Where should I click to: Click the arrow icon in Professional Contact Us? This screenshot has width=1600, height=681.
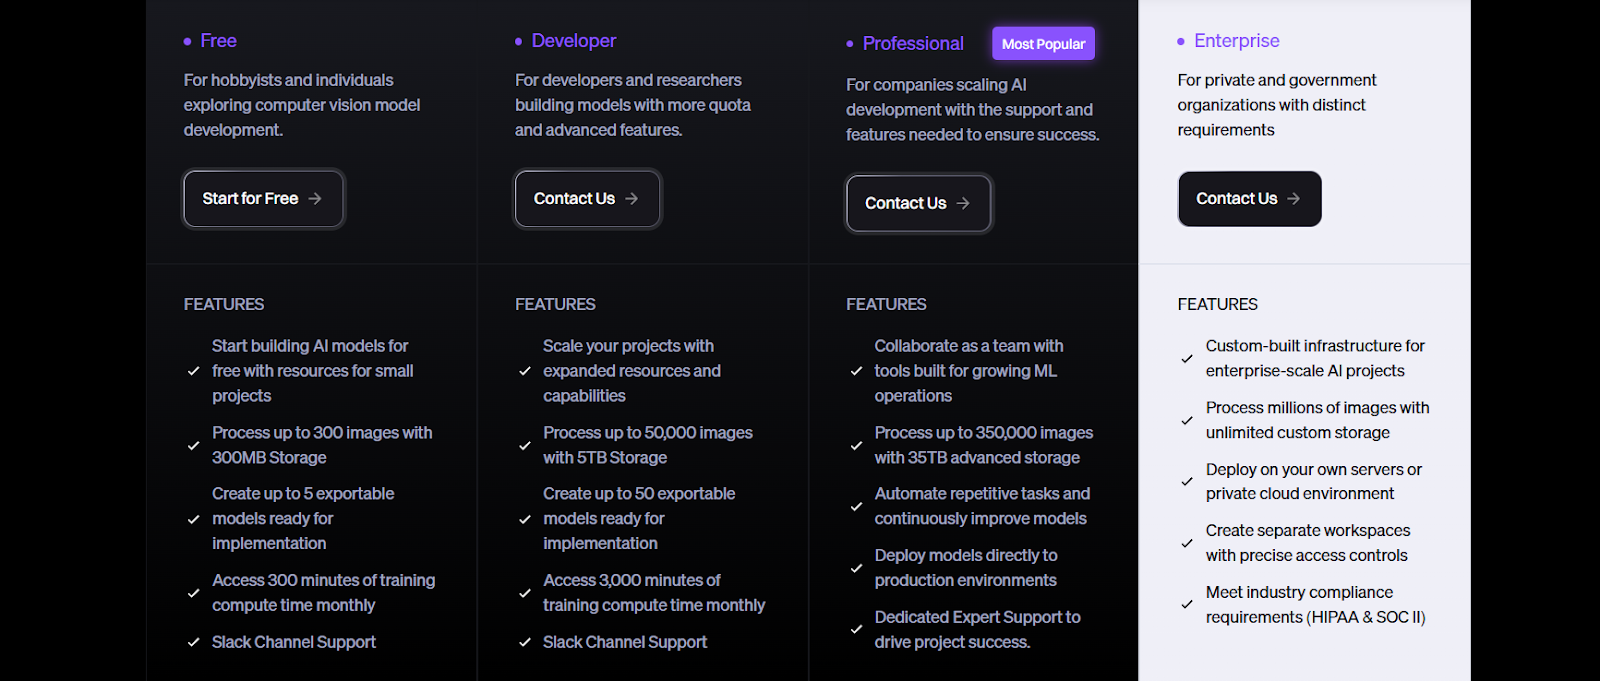click(963, 203)
